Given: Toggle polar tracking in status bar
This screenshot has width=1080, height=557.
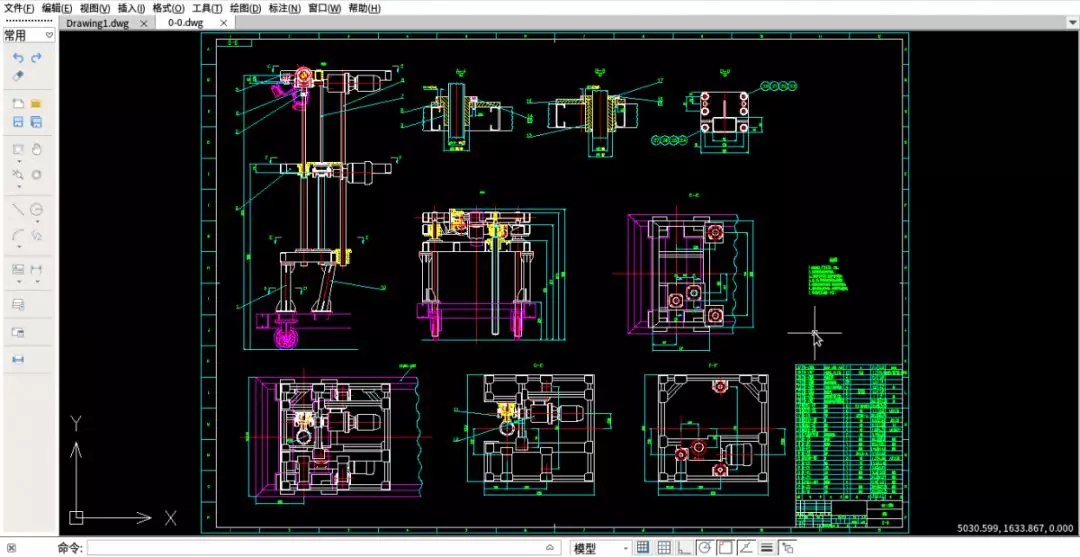Looking at the screenshot, I should pos(704,548).
